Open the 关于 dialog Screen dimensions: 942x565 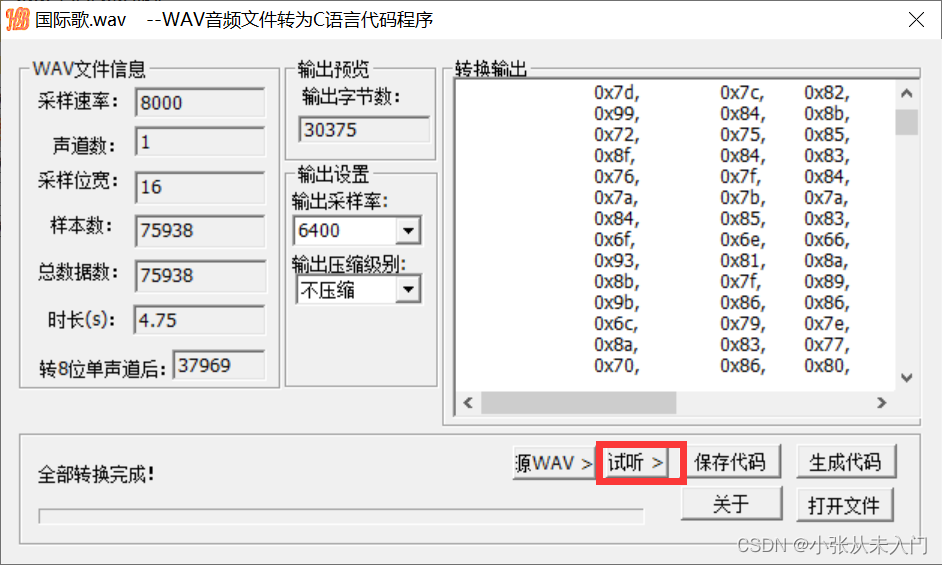(x=731, y=504)
